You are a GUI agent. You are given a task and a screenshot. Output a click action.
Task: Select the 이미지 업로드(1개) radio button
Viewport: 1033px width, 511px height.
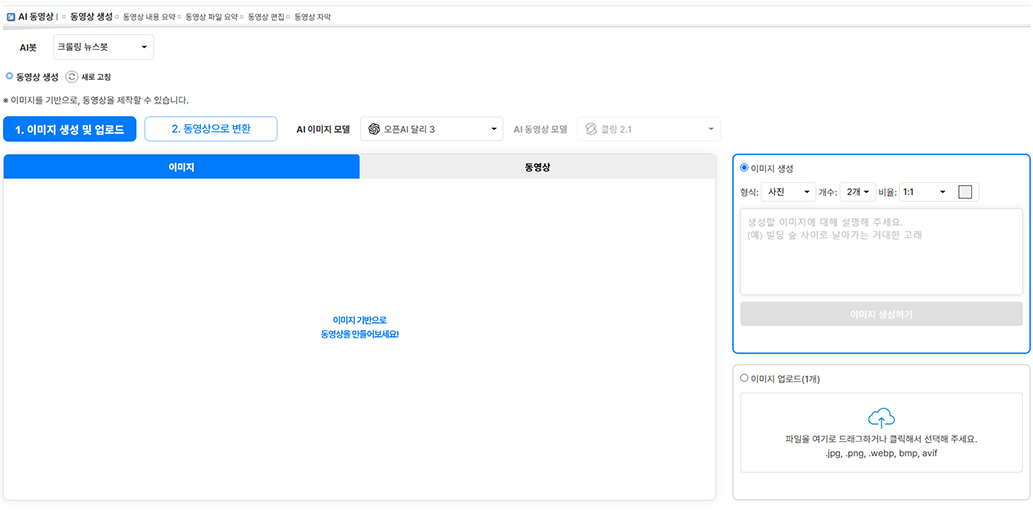click(x=744, y=378)
